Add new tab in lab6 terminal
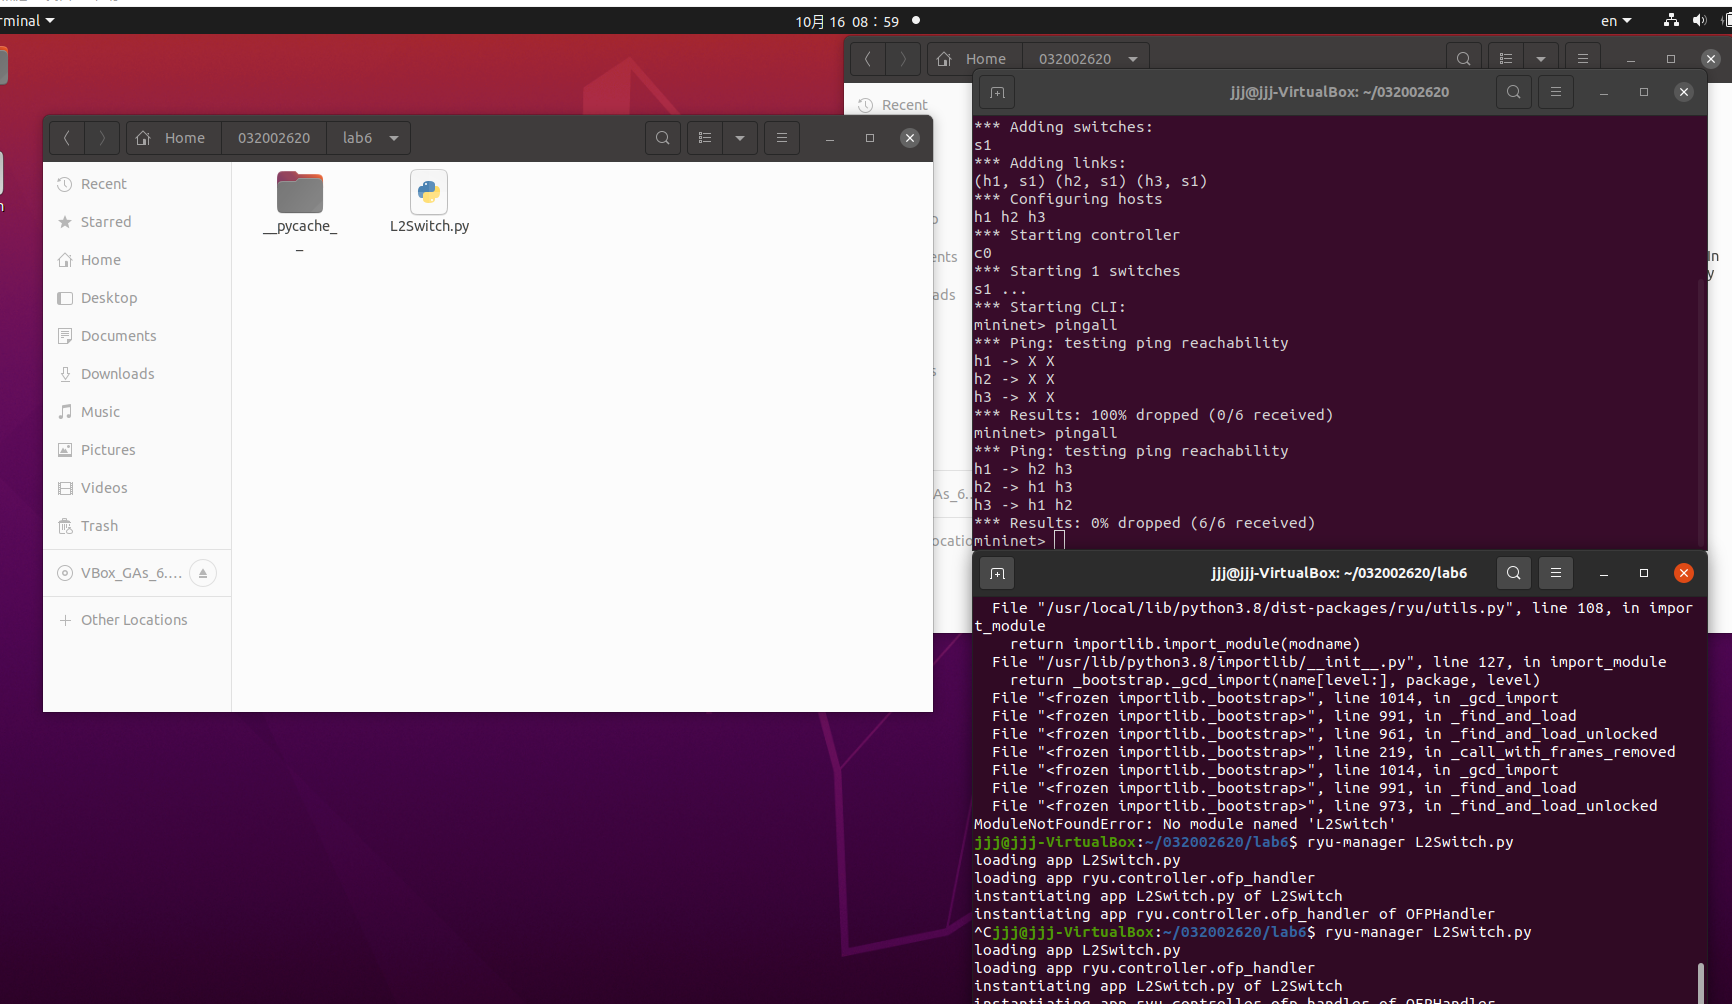 click(997, 573)
